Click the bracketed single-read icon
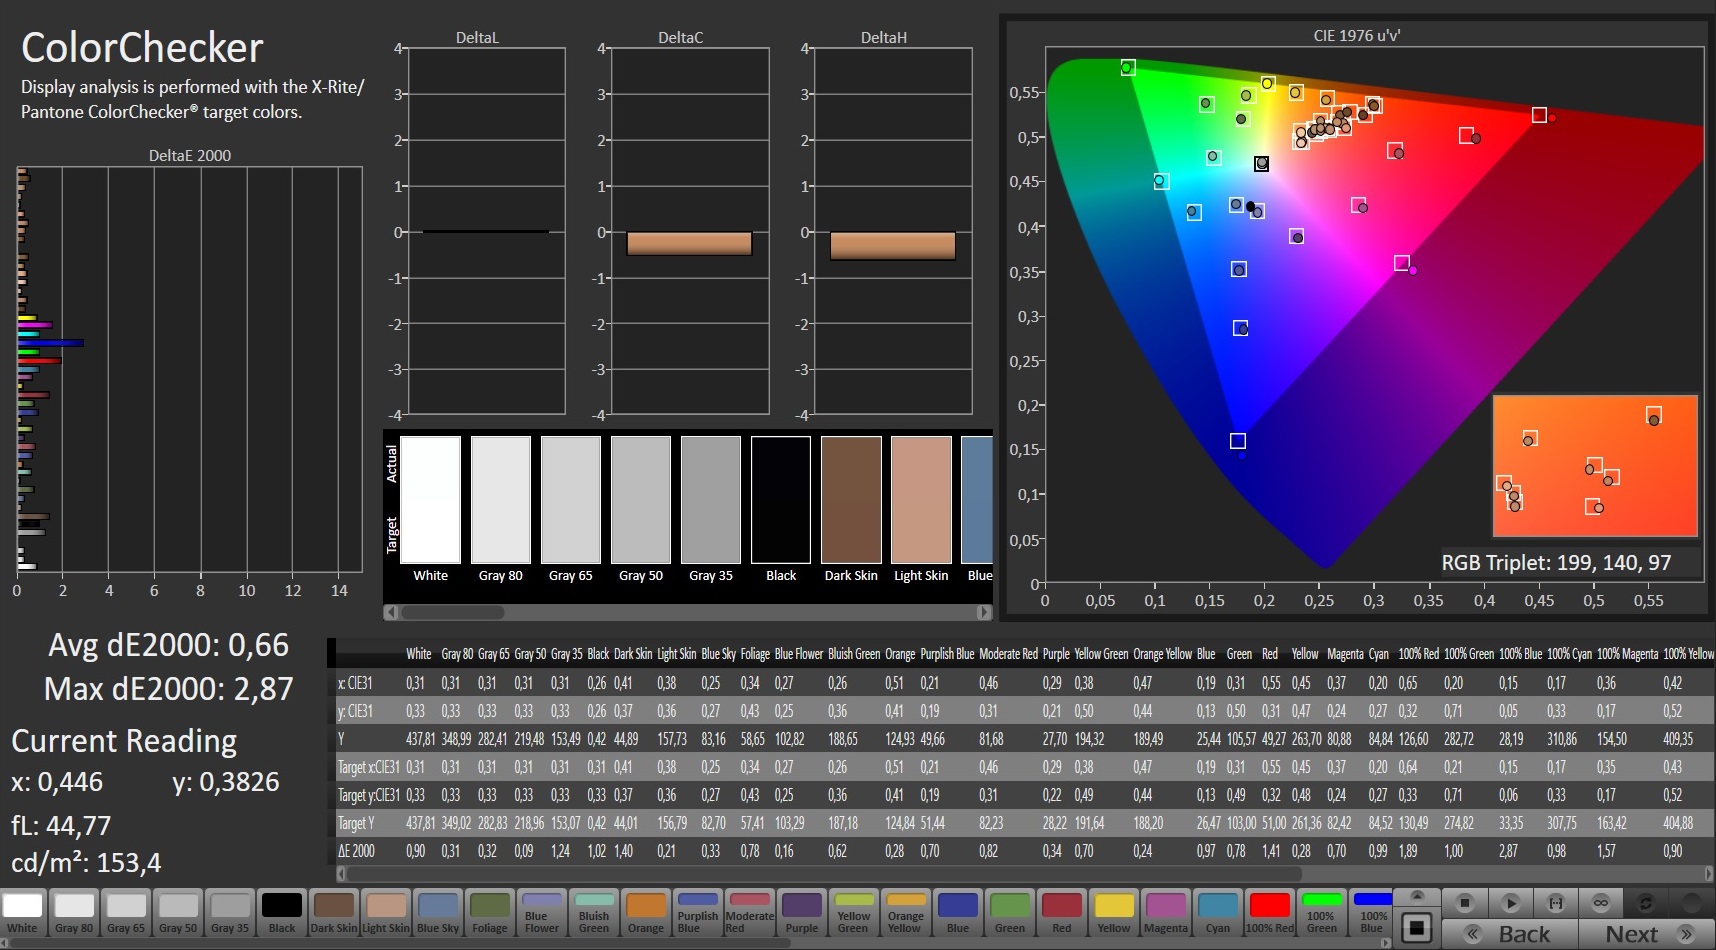The image size is (1716, 950). coord(1555,903)
